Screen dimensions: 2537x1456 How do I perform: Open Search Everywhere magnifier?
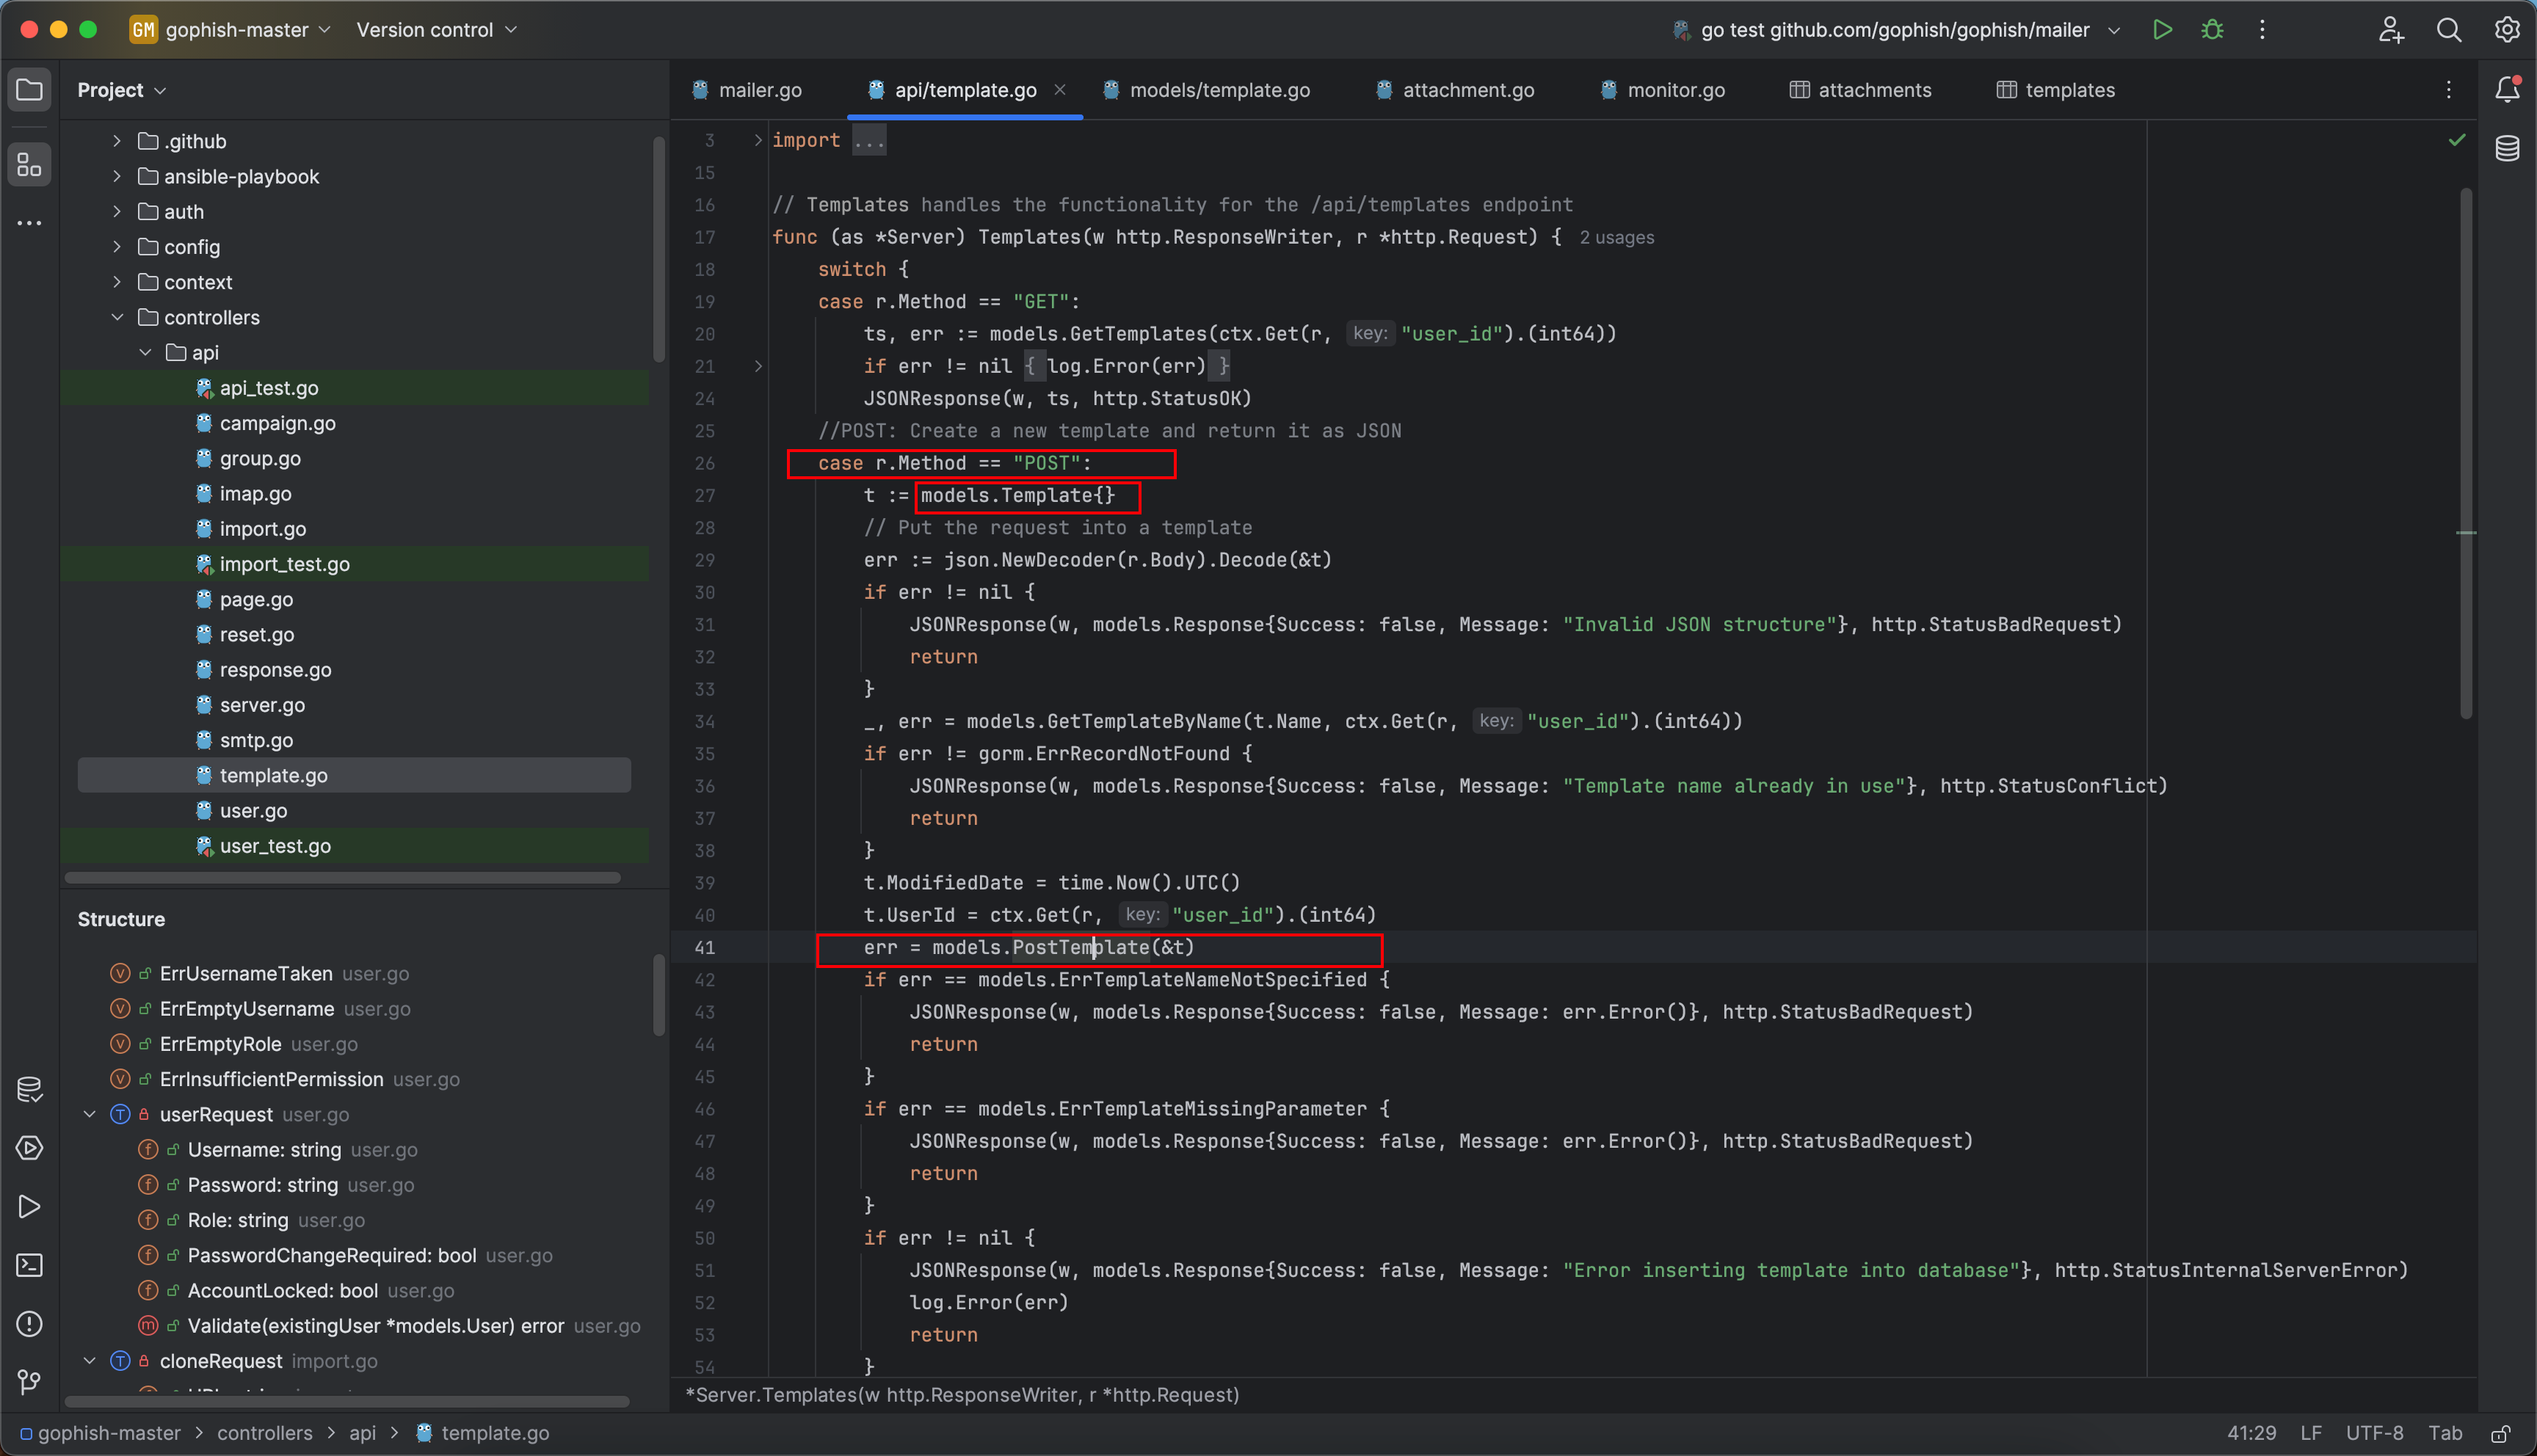point(2448,30)
